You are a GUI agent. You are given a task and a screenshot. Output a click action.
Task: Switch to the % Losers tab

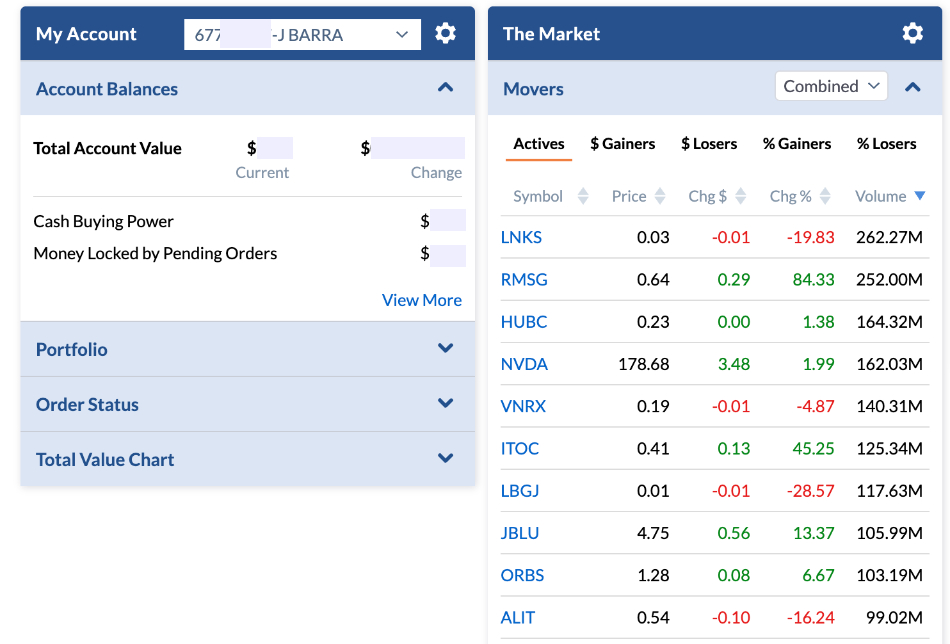coord(886,144)
